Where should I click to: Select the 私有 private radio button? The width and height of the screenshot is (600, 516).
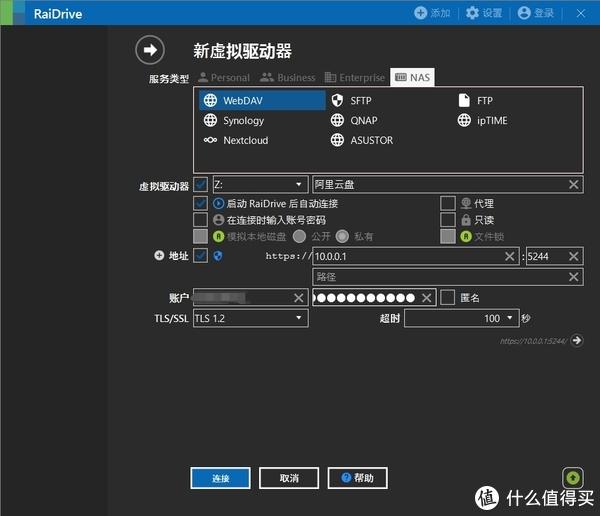[x=342, y=237]
